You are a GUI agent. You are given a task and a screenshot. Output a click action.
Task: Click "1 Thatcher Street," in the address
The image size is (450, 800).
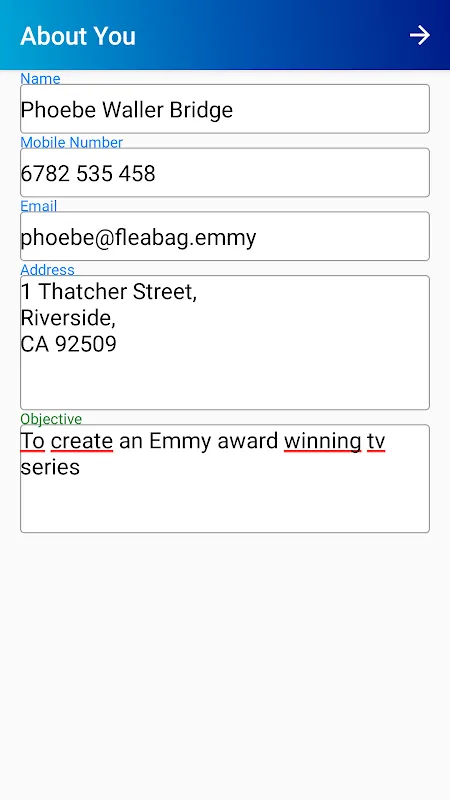109,292
